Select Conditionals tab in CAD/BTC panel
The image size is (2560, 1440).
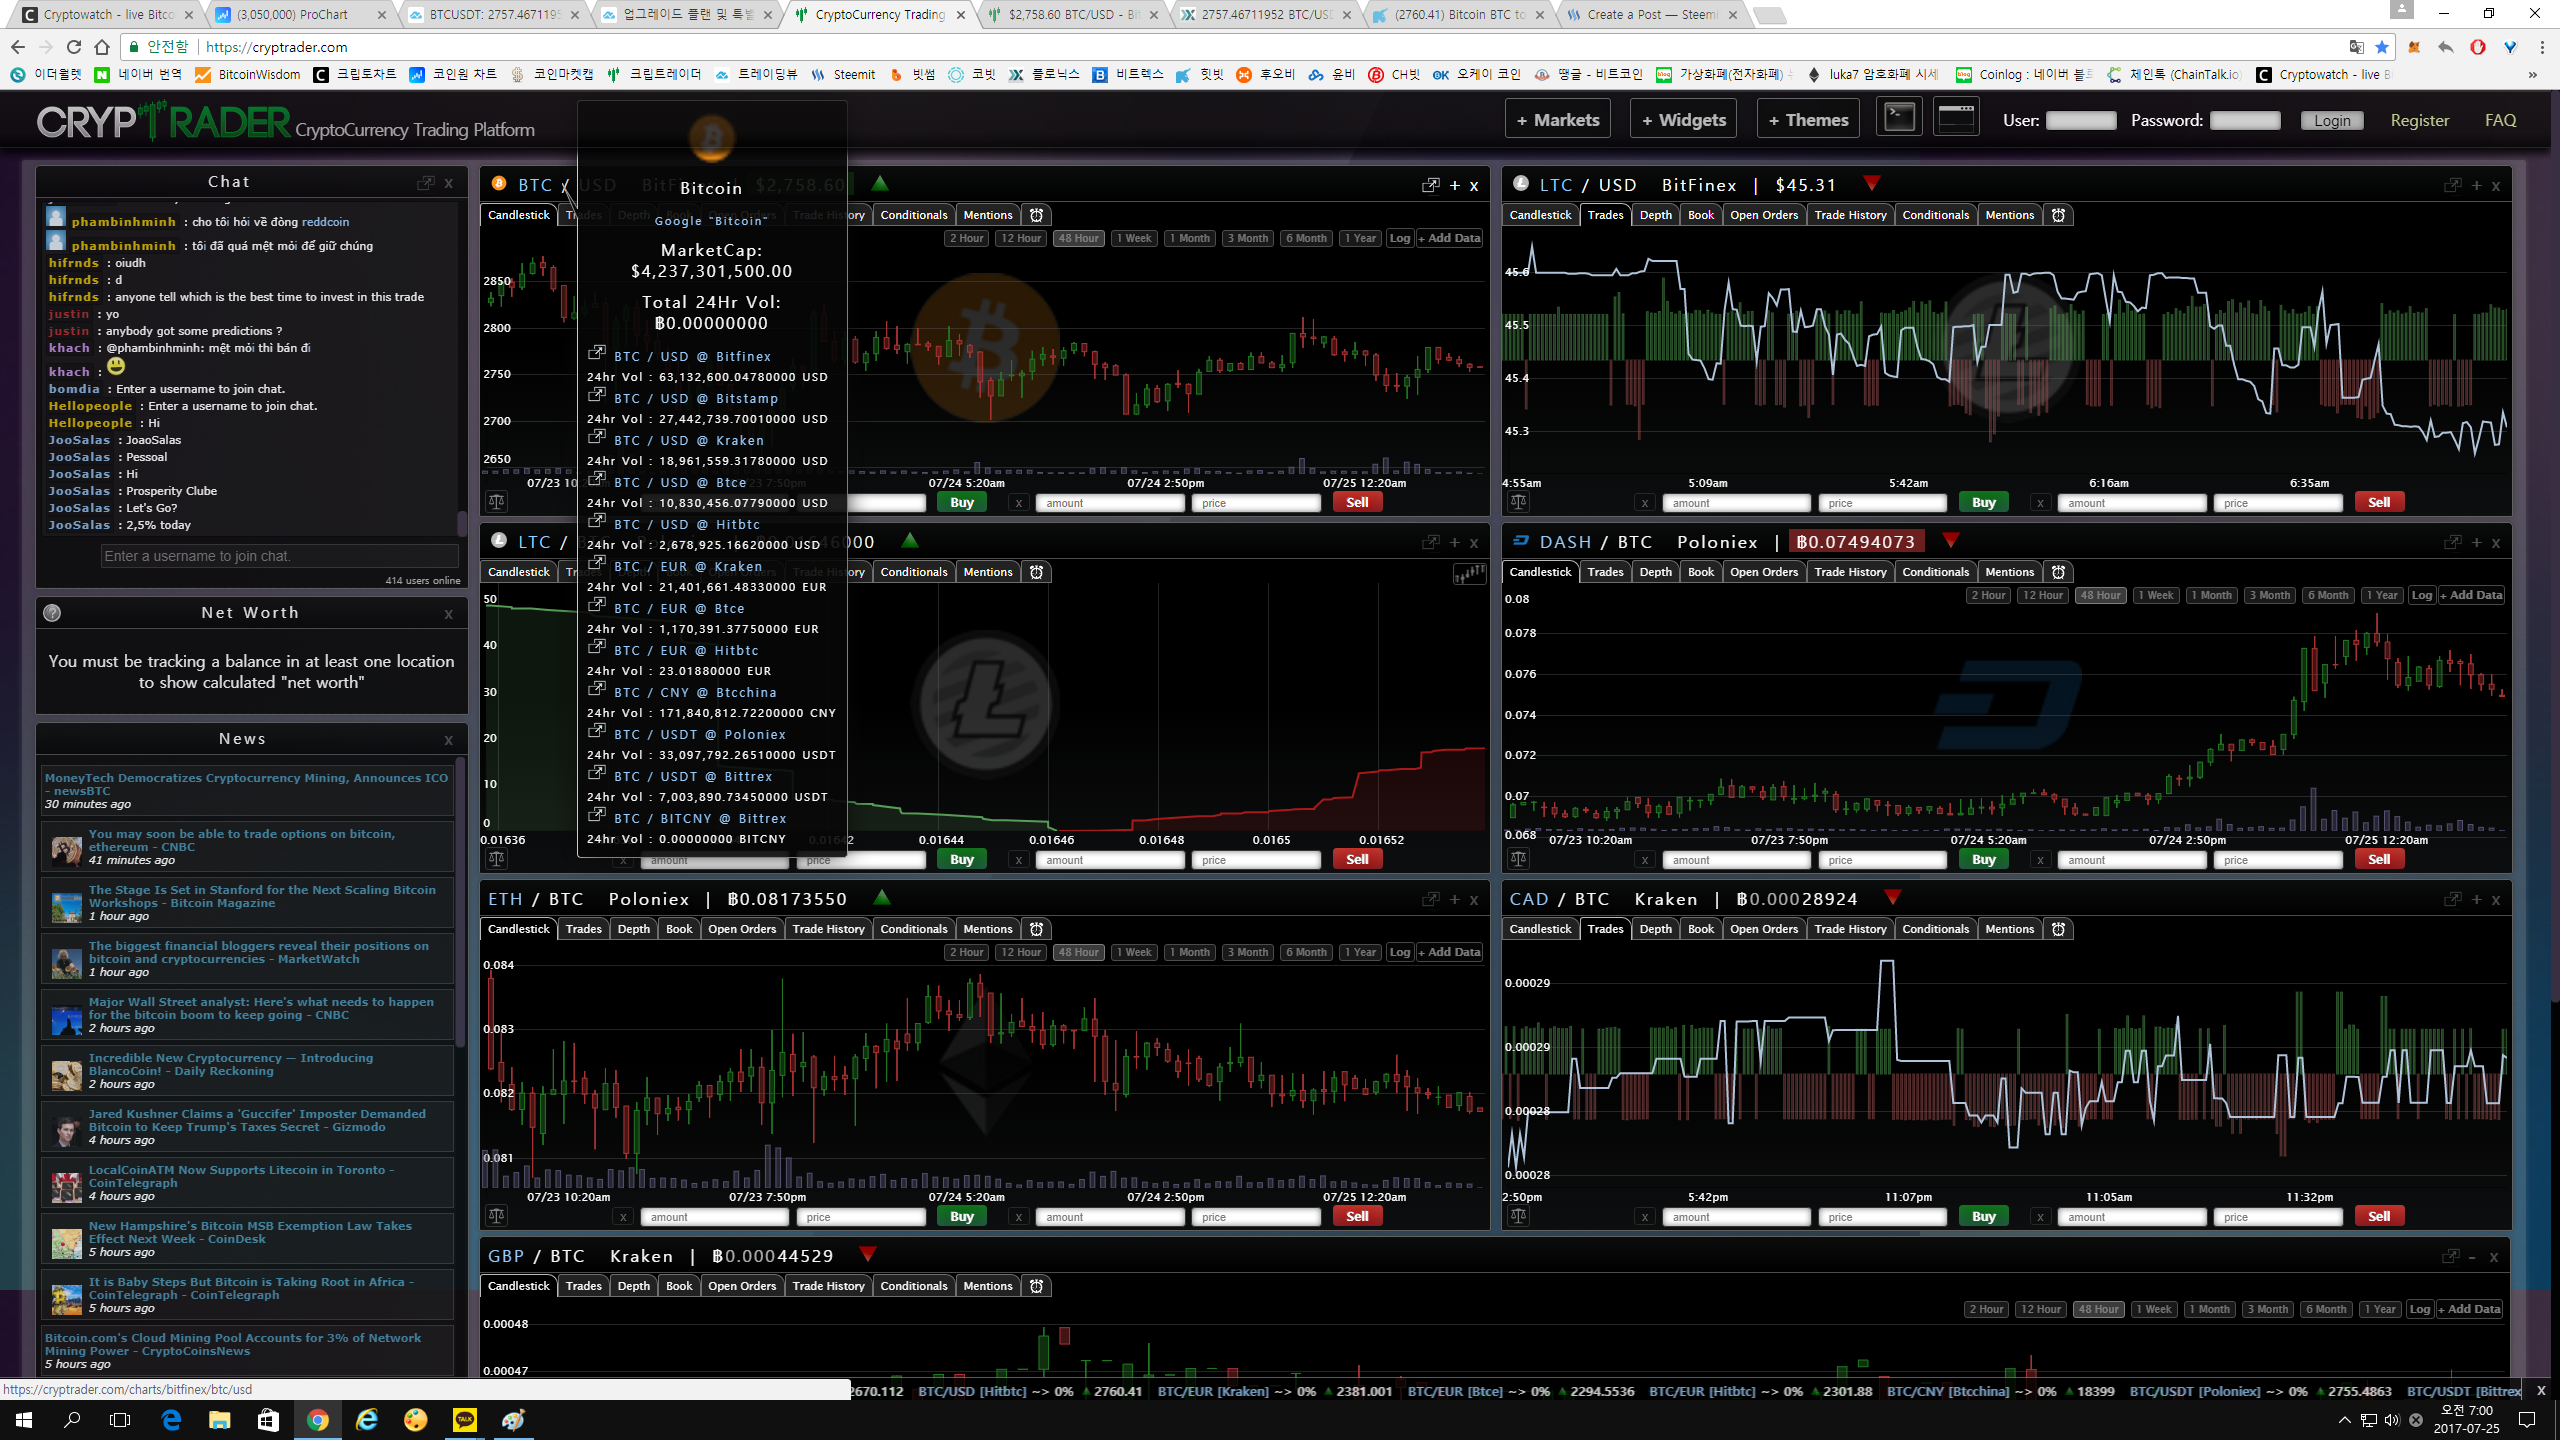point(1936,929)
